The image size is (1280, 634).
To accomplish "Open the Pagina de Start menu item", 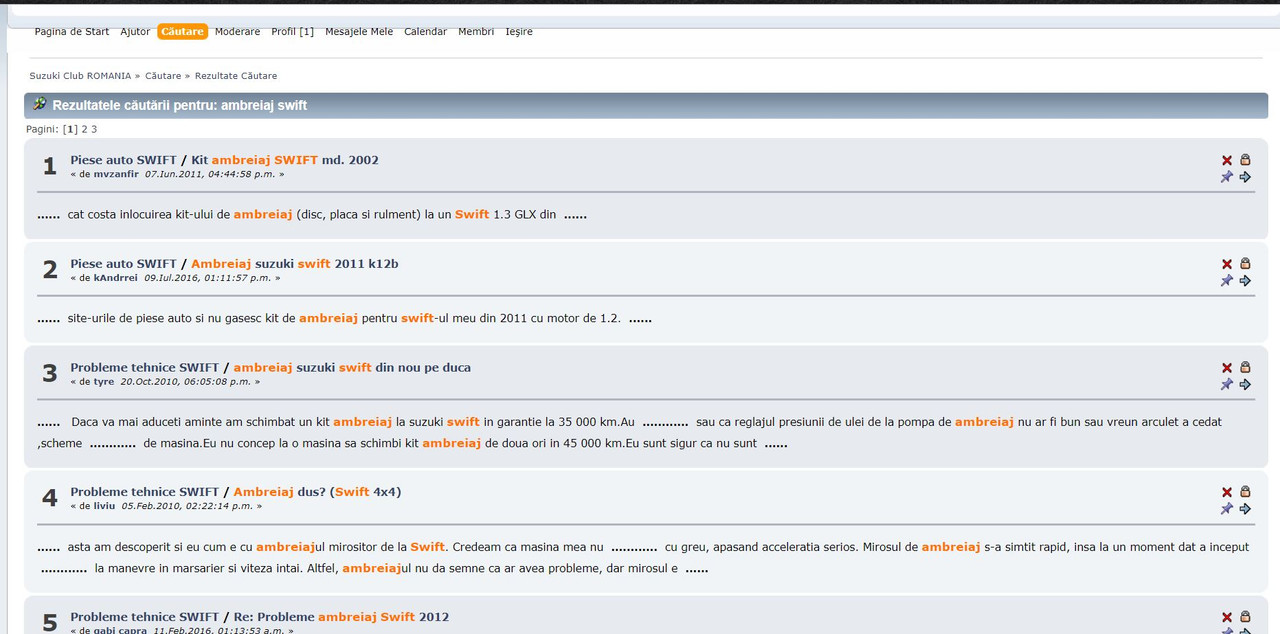I will coord(72,32).
